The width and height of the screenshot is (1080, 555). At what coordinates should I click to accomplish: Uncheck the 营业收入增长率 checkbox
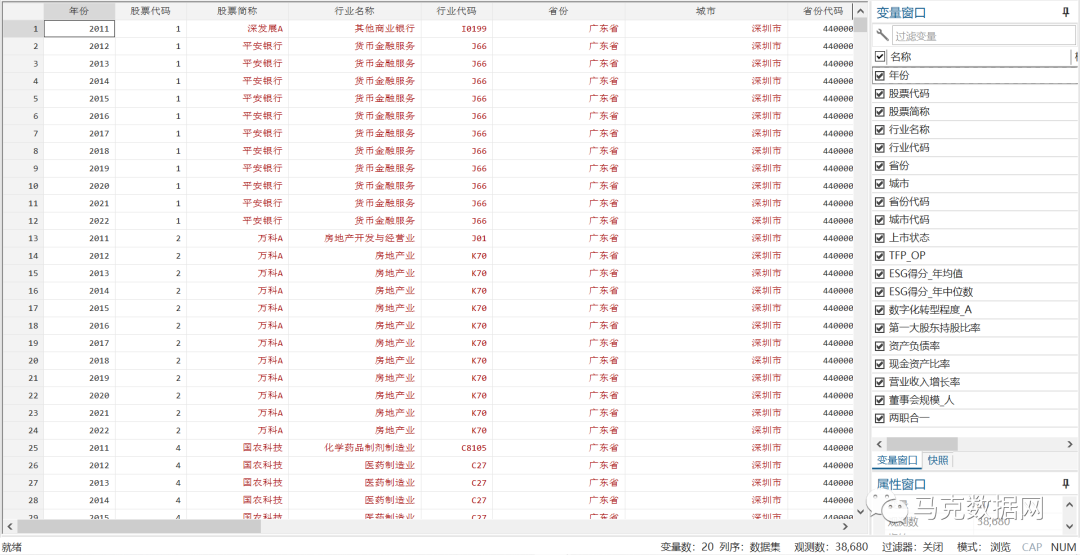pyautogui.click(x=880, y=382)
